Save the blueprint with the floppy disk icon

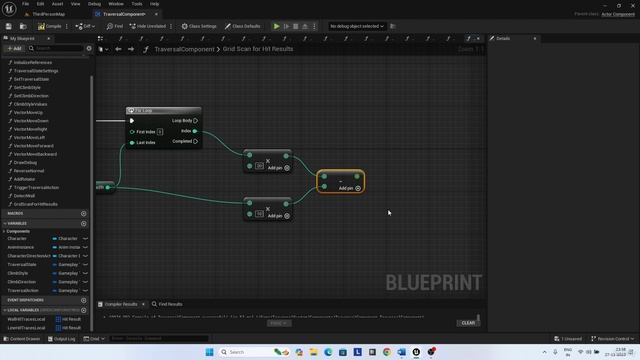pyautogui.click(x=9, y=26)
